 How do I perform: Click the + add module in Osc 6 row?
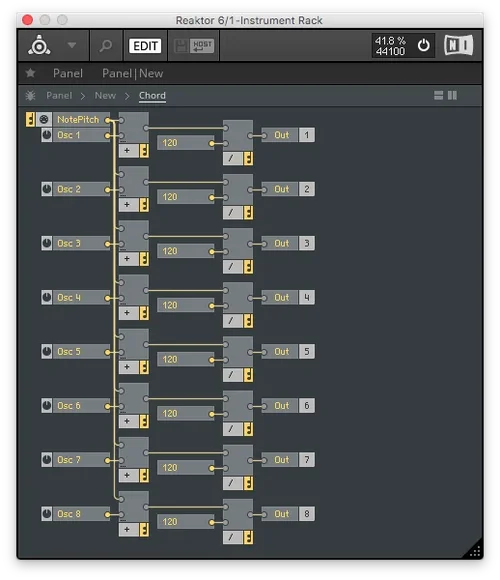coord(134,406)
